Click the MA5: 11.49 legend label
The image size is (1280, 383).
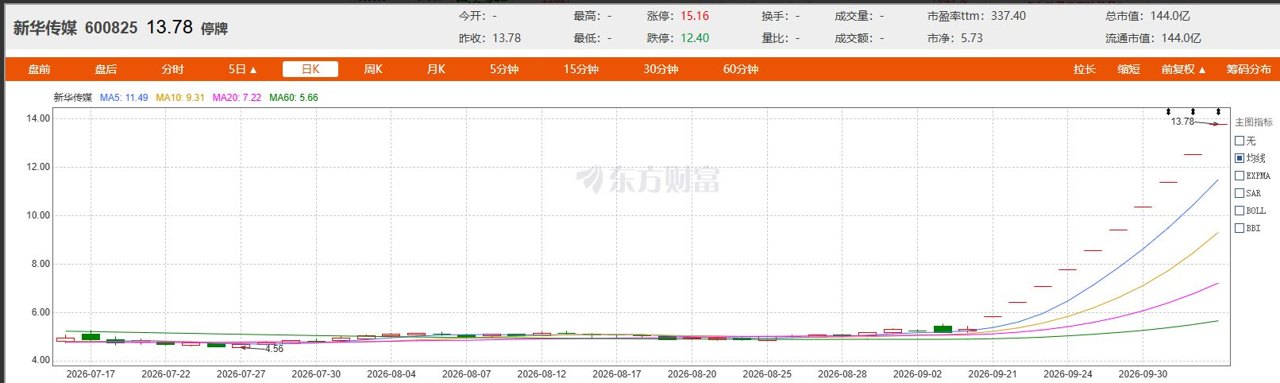pyautogui.click(x=124, y=98)
